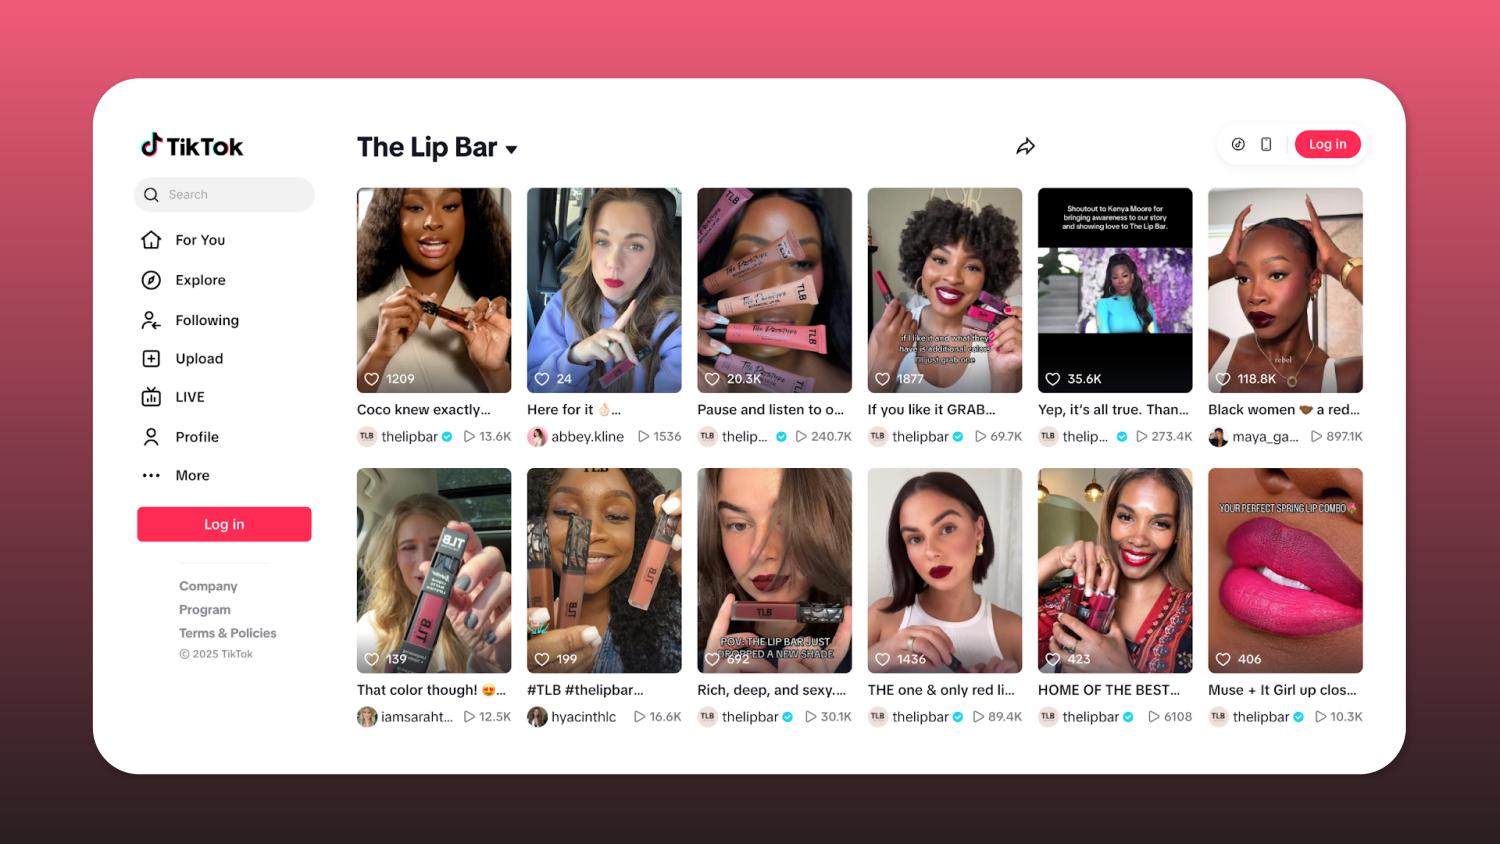Click the LIVE icon in sidebar
Viewport: 1500px width, 844px height.
(x=151, y=397)
